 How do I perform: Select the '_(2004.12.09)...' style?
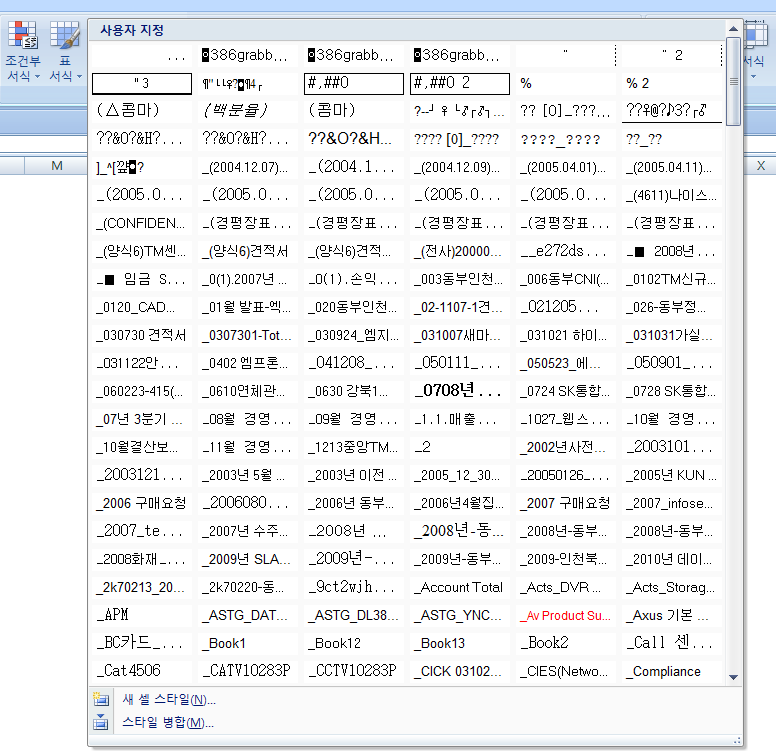(460, 167)
